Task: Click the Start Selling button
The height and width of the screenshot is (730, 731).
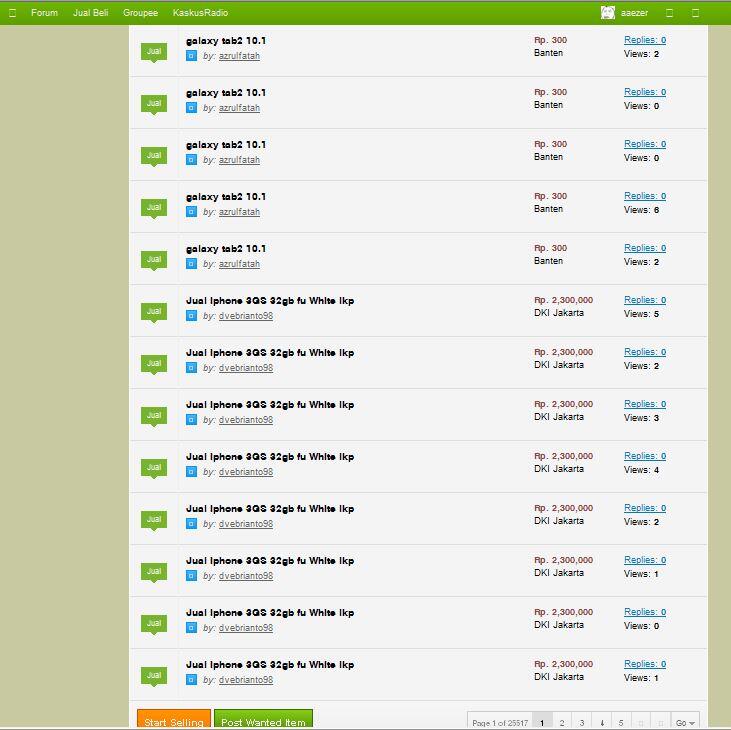Action: (174, 720)
